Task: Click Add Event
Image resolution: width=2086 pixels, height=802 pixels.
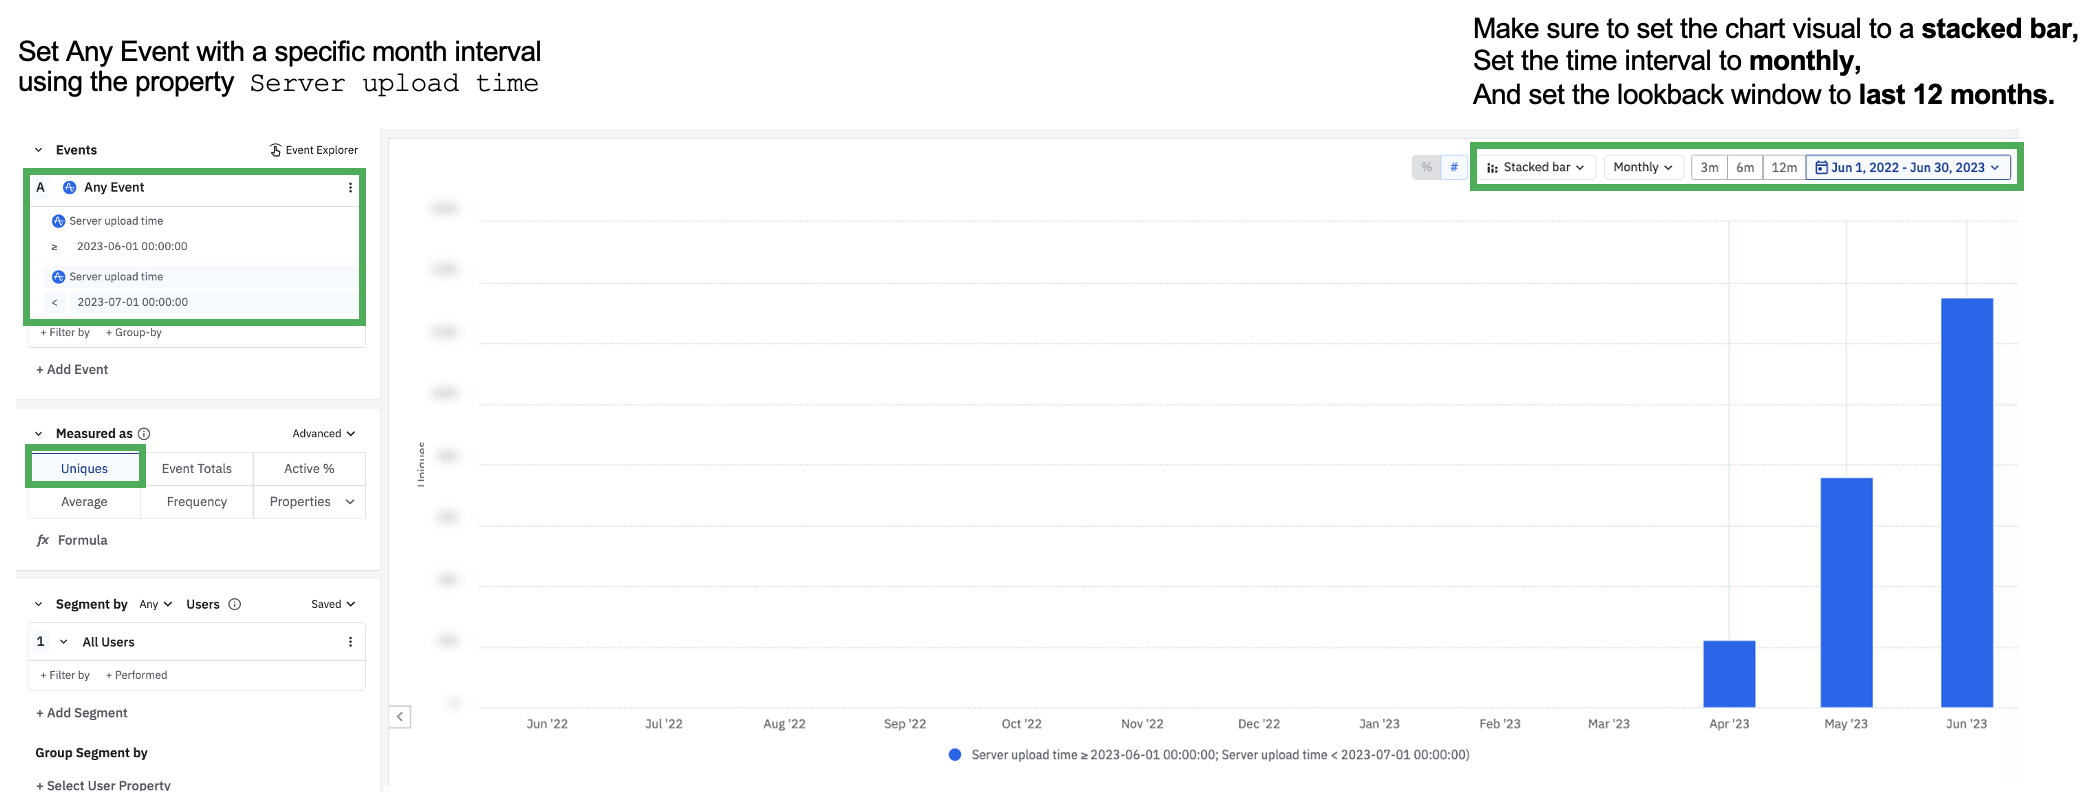Action: (72, 370)
